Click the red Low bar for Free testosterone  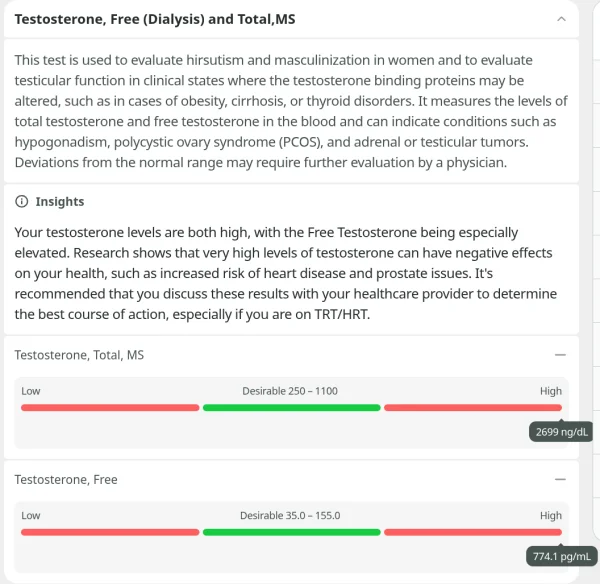[110, 532]
